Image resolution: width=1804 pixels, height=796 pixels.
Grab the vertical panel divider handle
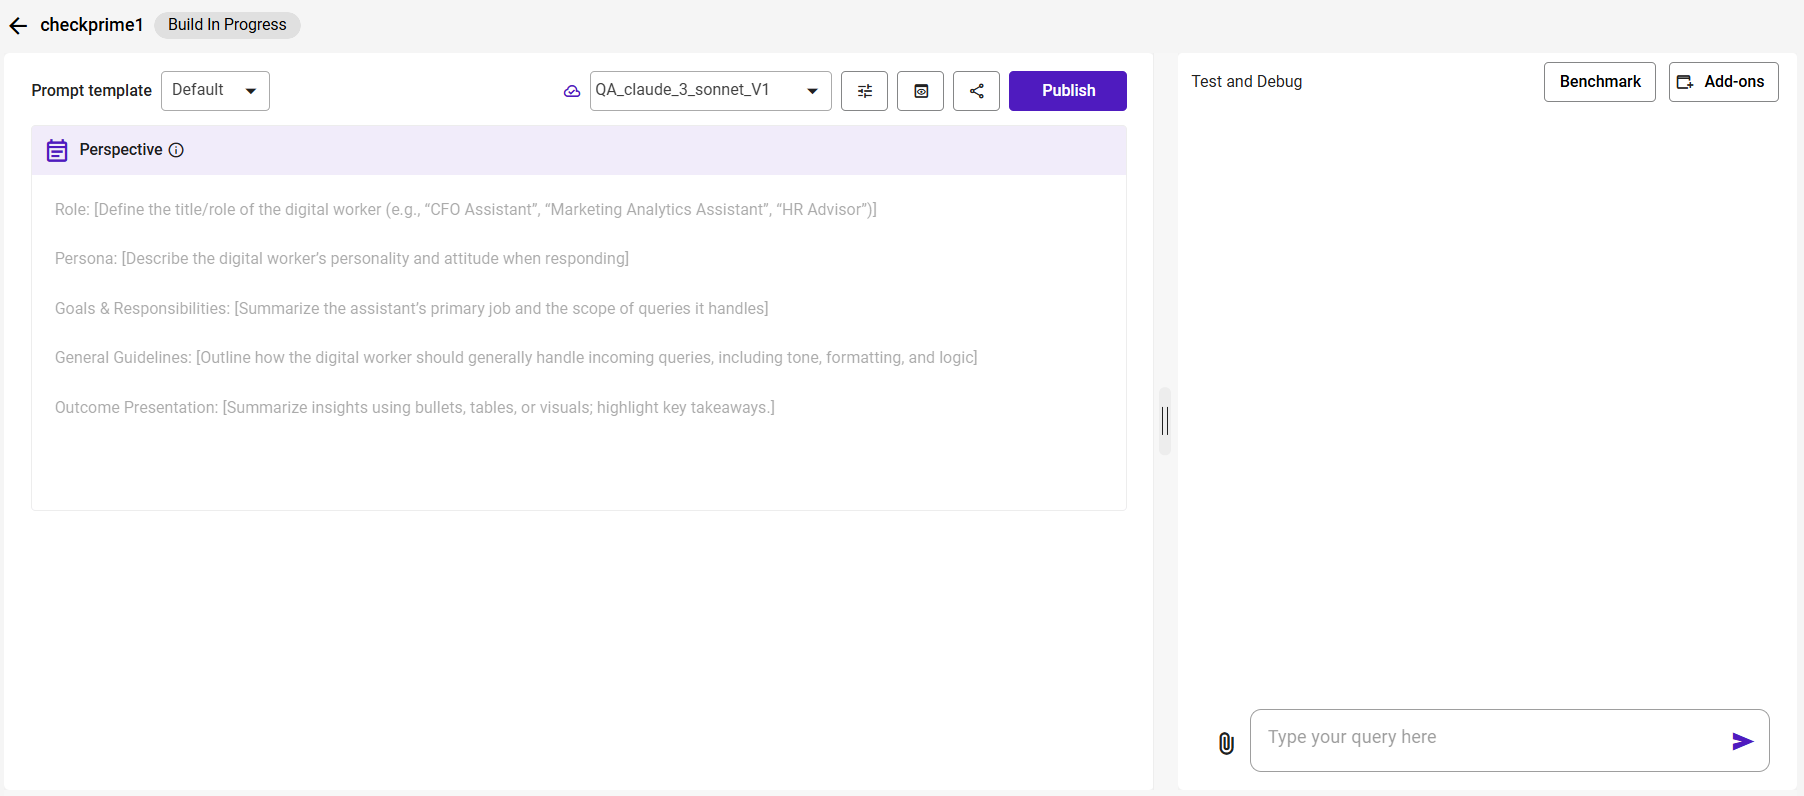click(1164, 421)
